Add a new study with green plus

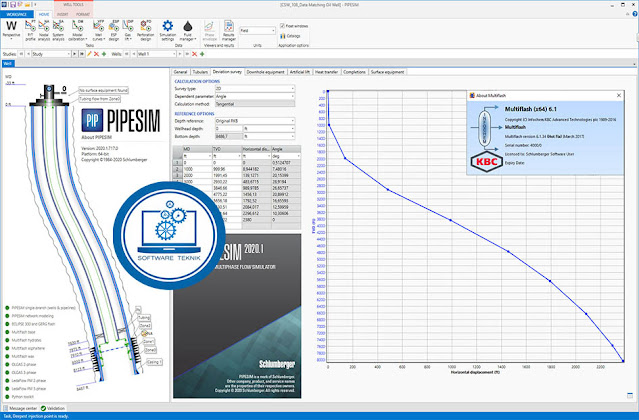coord(104,54)
